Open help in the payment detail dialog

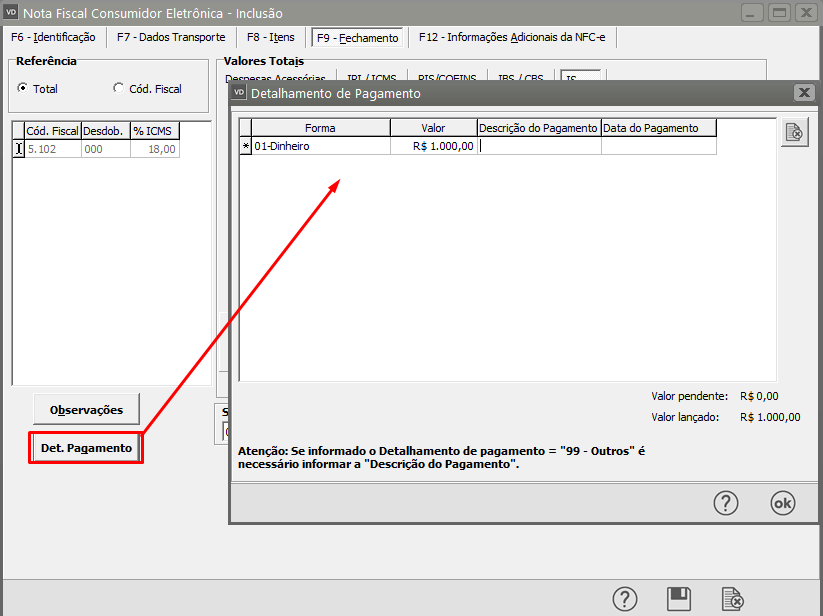click(725, 503)
